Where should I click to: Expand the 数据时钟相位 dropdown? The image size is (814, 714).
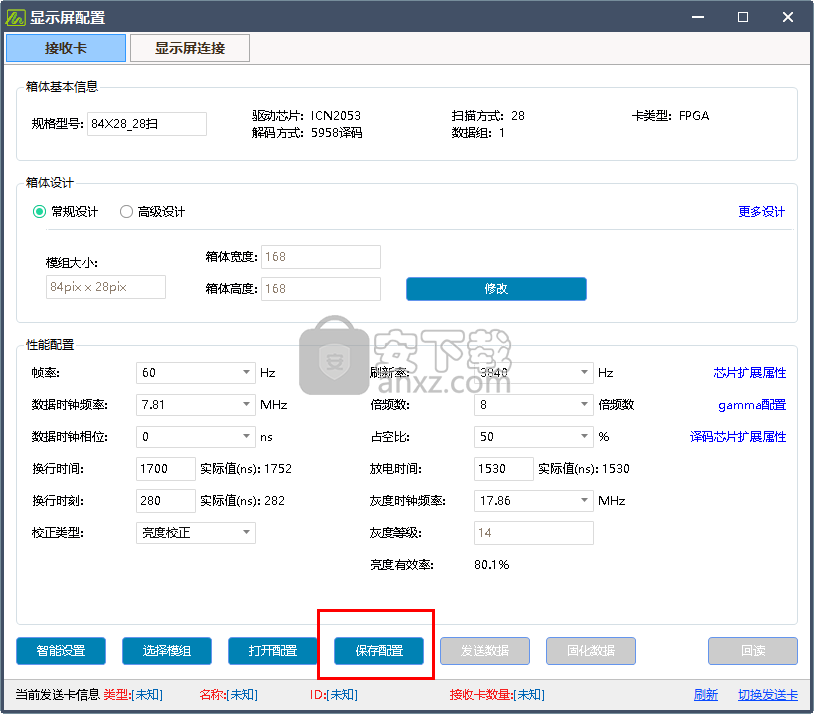pos(196,437)
